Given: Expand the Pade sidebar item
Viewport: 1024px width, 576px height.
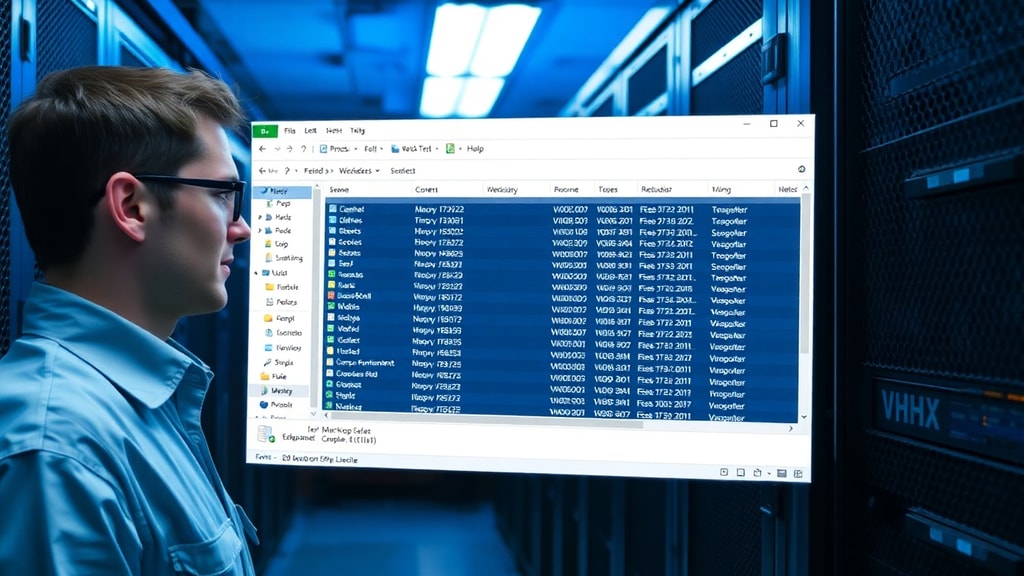Looking at the screenshot, I should pyautogui.click(x=260, y=231).
